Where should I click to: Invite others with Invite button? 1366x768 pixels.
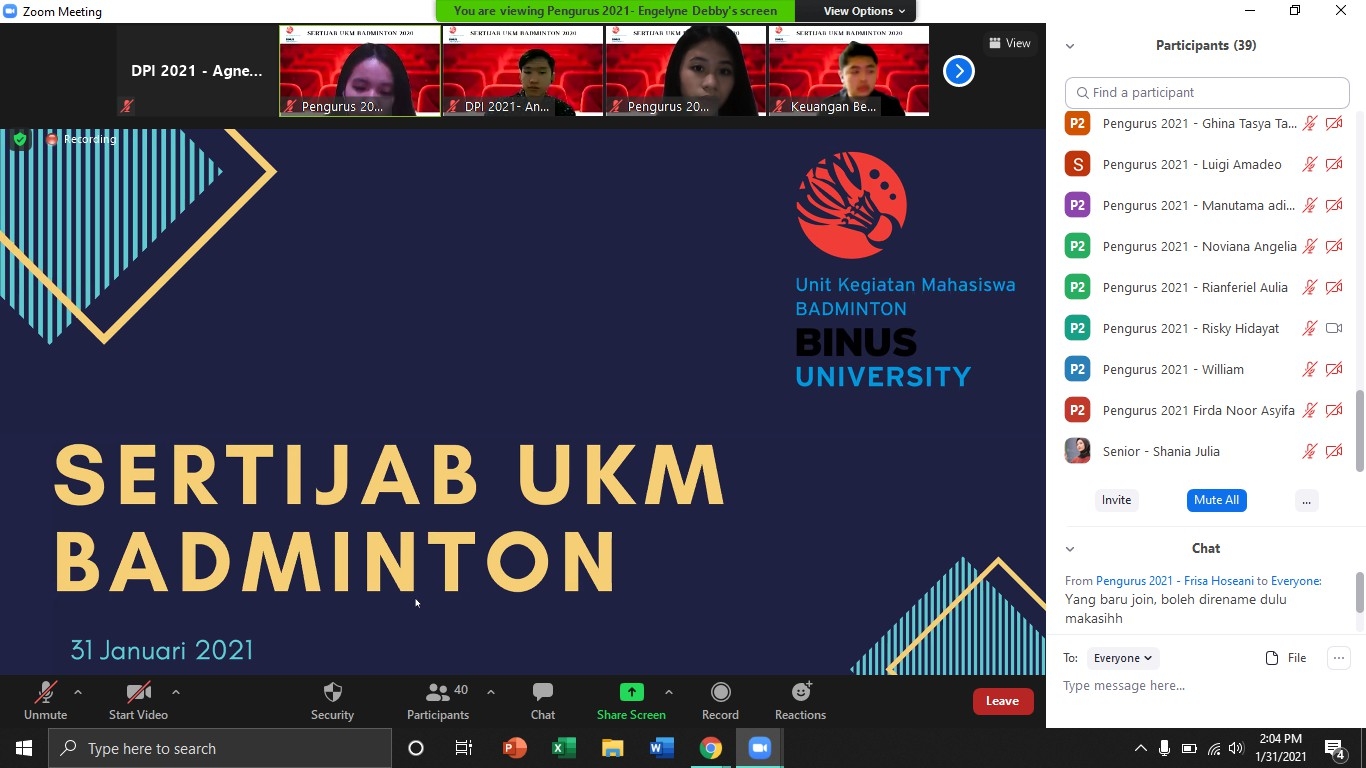(x=1116, y=500)
